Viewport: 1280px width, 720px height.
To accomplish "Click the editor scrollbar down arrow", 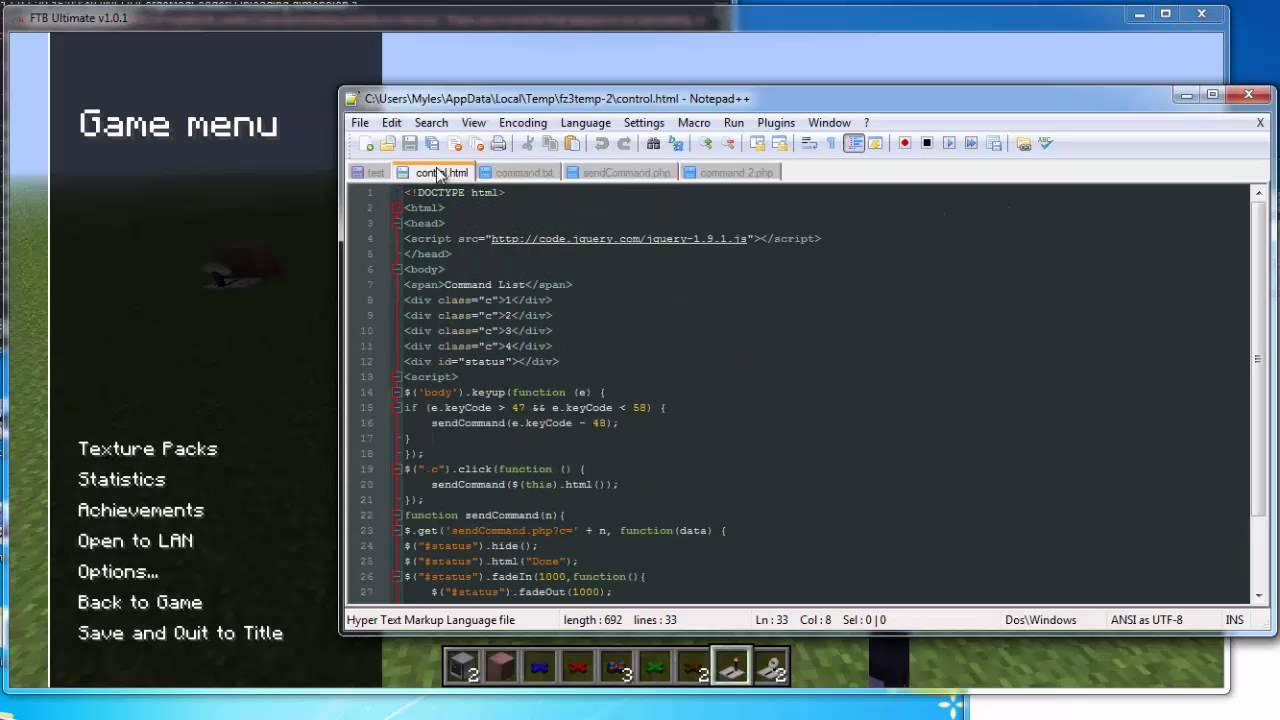I will [1259, 596].
